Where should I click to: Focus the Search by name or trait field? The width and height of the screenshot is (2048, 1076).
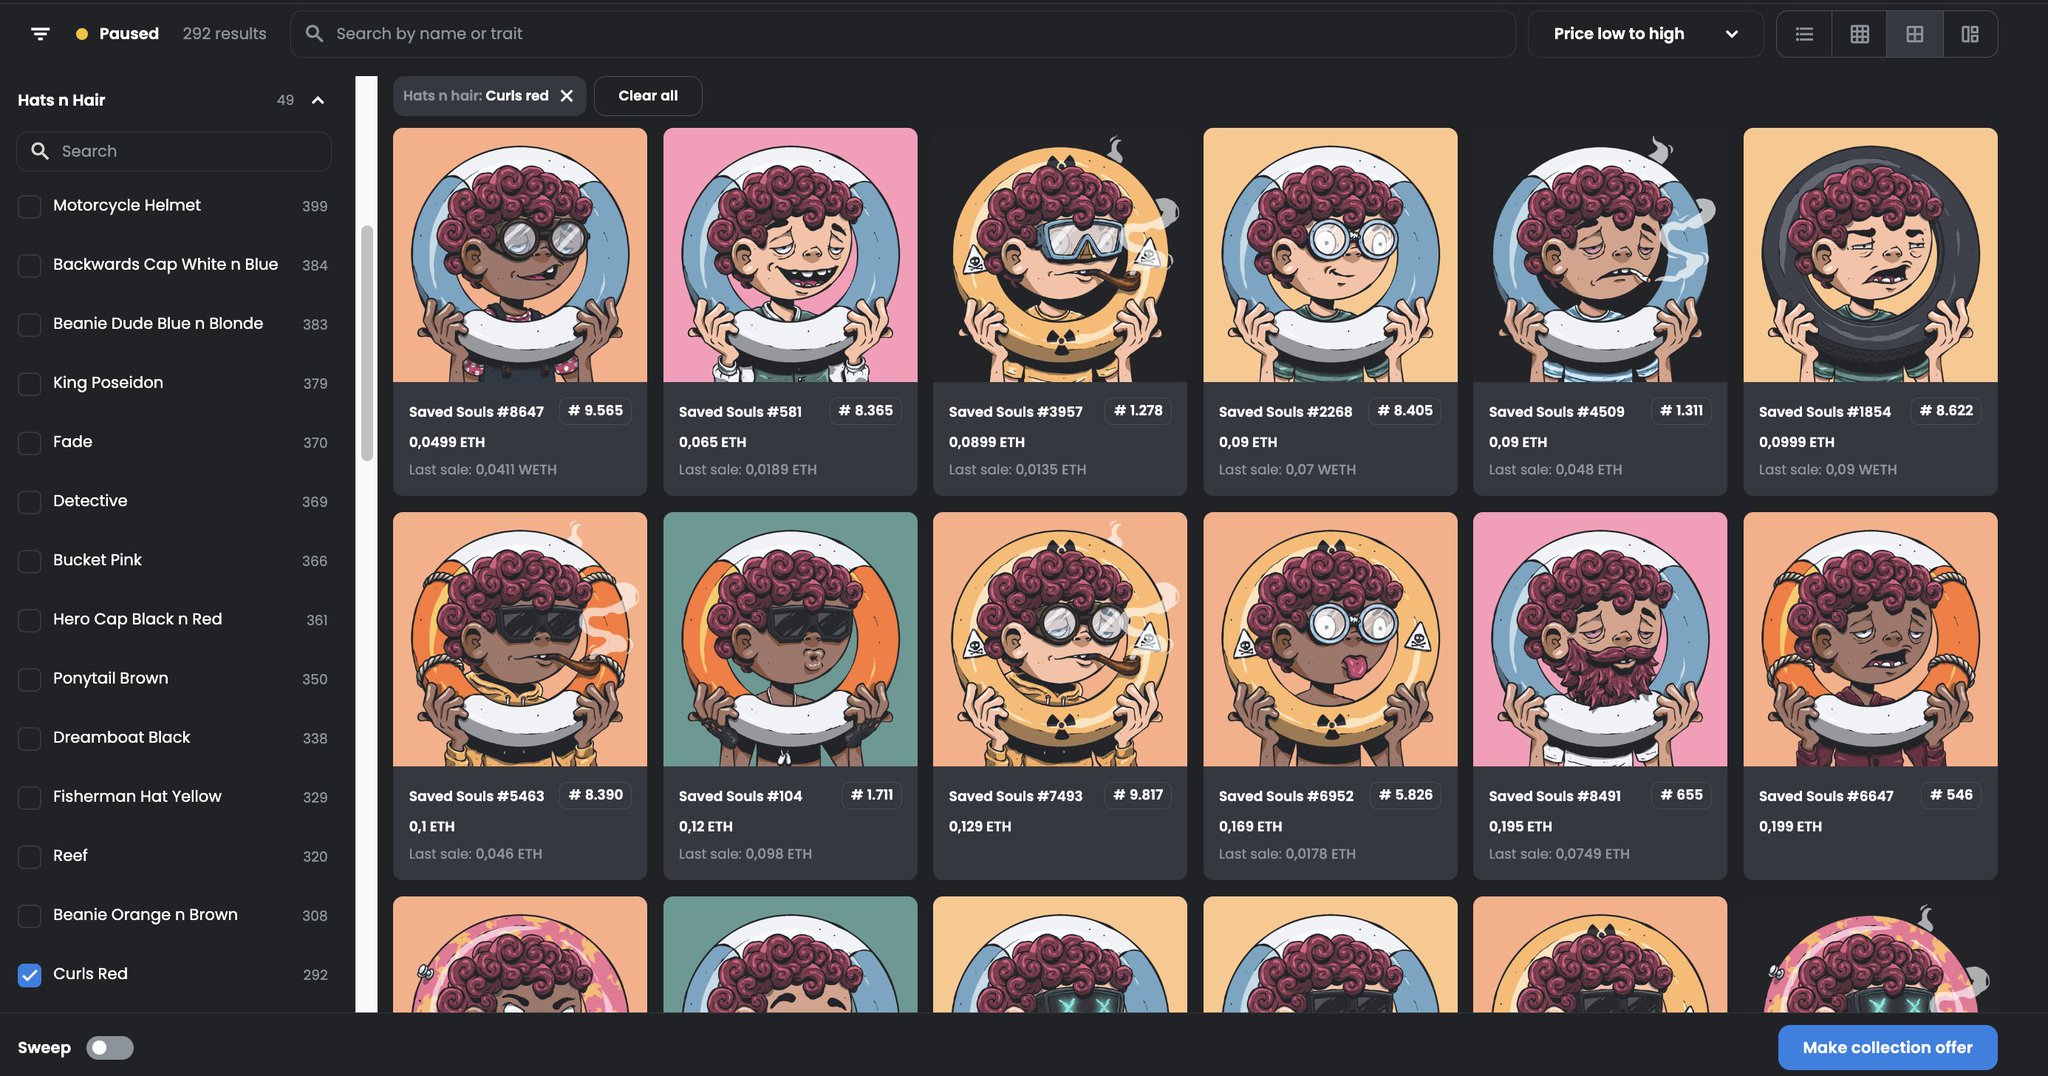click(903, 34)
